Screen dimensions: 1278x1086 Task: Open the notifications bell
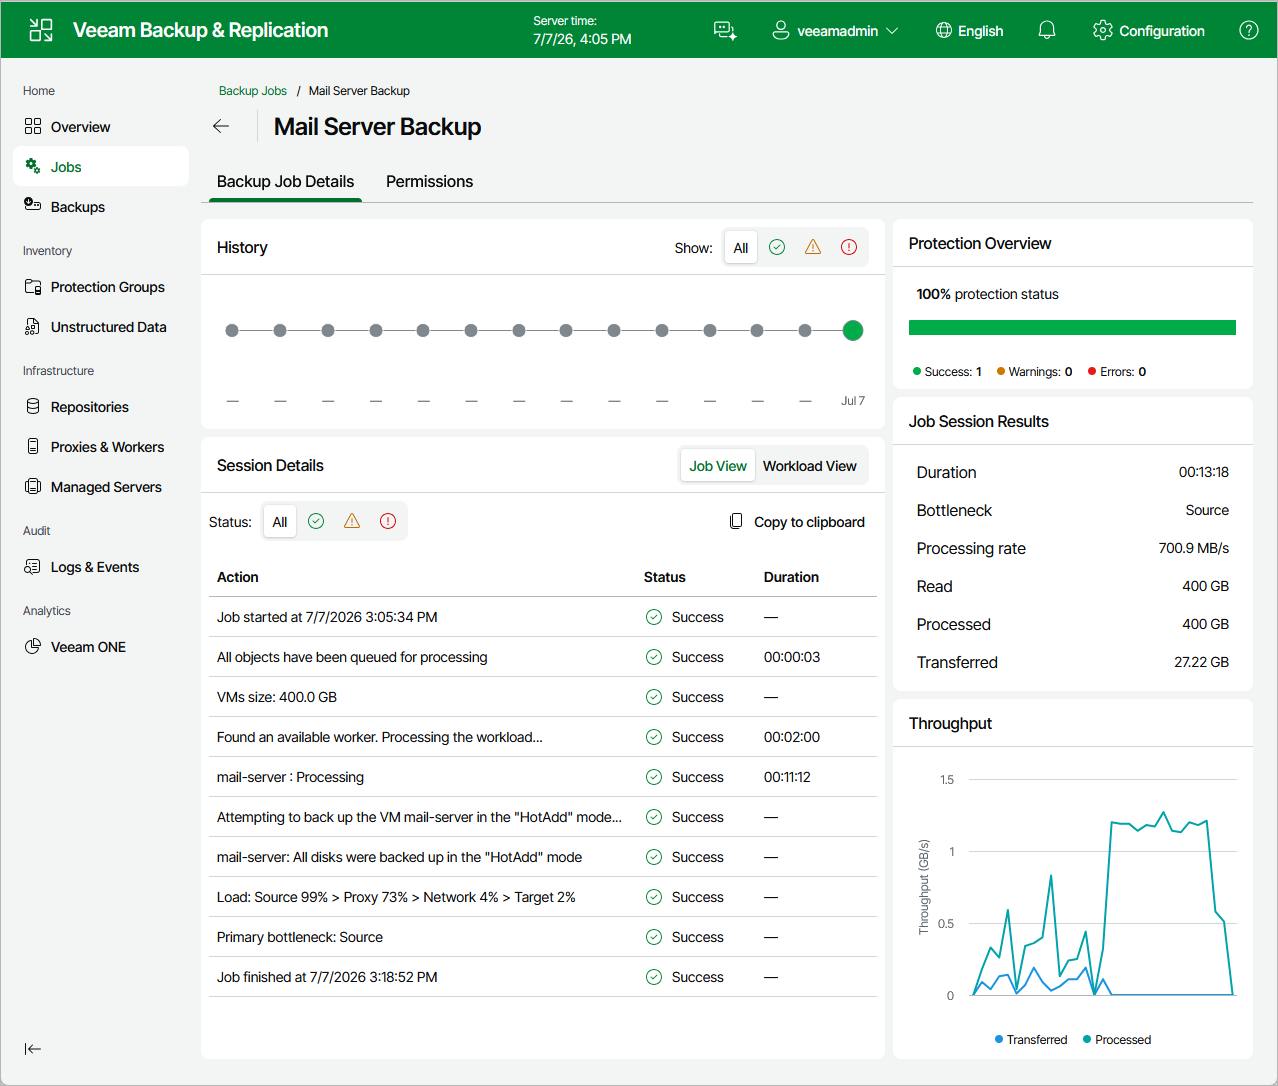coord(1047,30)
